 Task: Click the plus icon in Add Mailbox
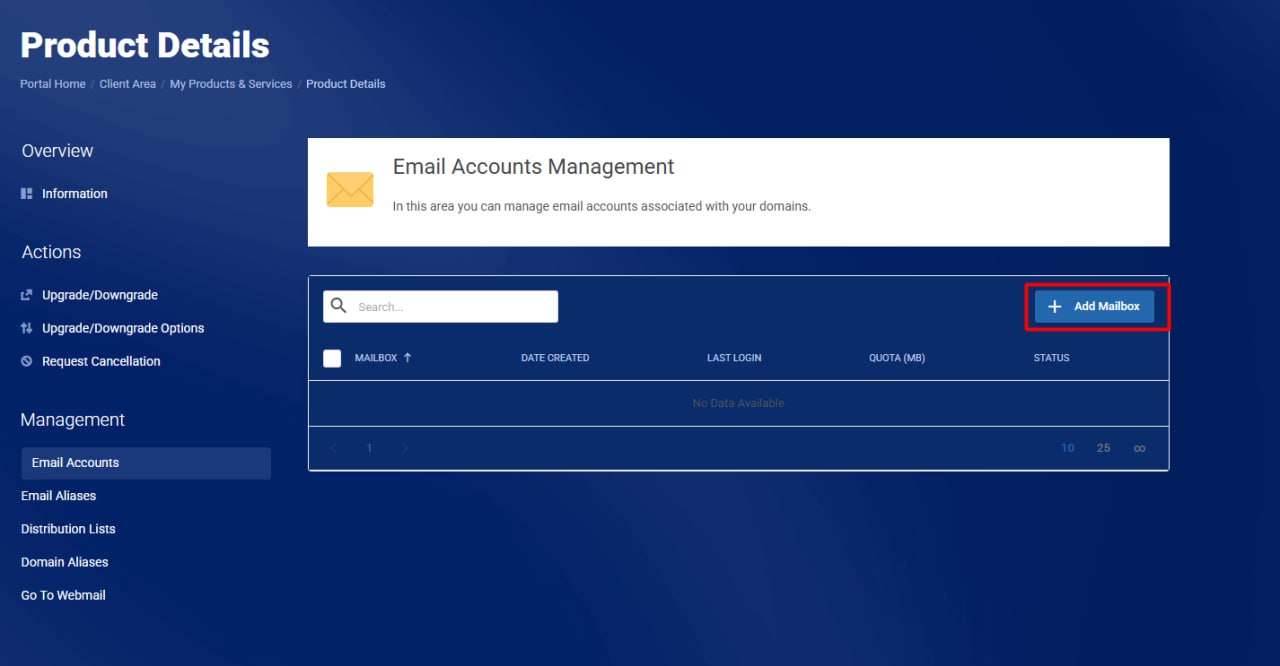(1054, 307)
